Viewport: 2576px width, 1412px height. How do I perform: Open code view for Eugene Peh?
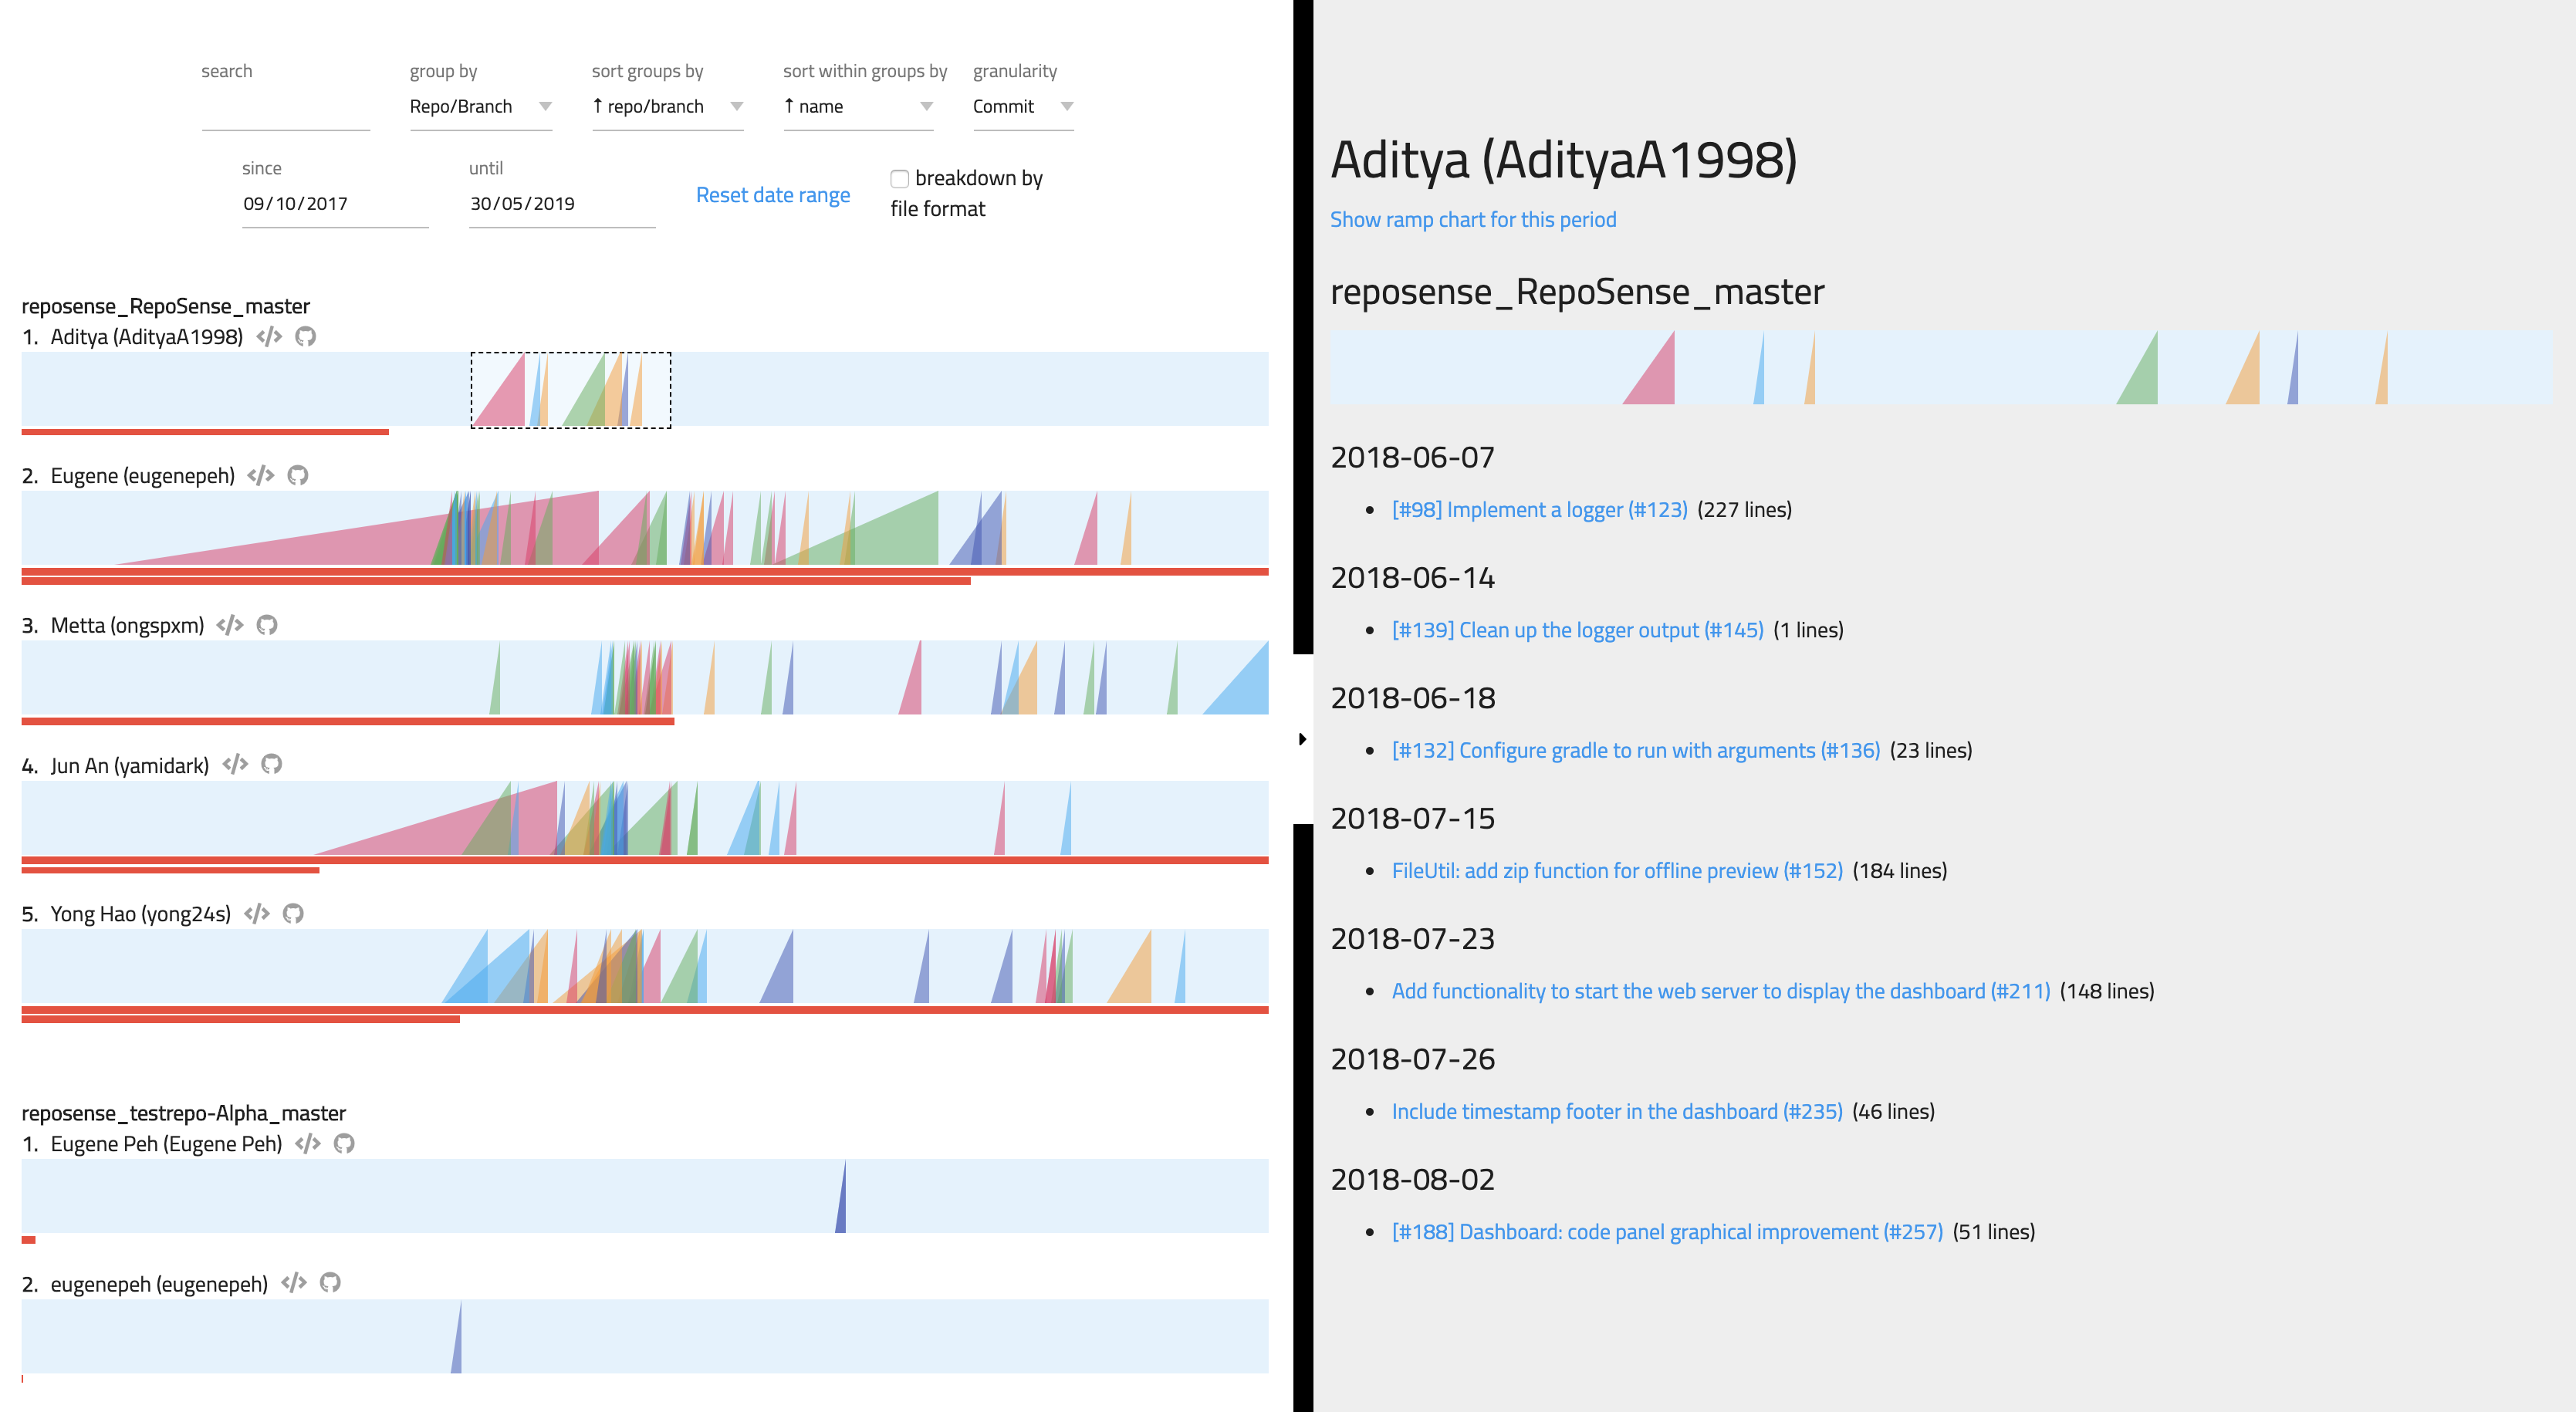coord(309,1143)
